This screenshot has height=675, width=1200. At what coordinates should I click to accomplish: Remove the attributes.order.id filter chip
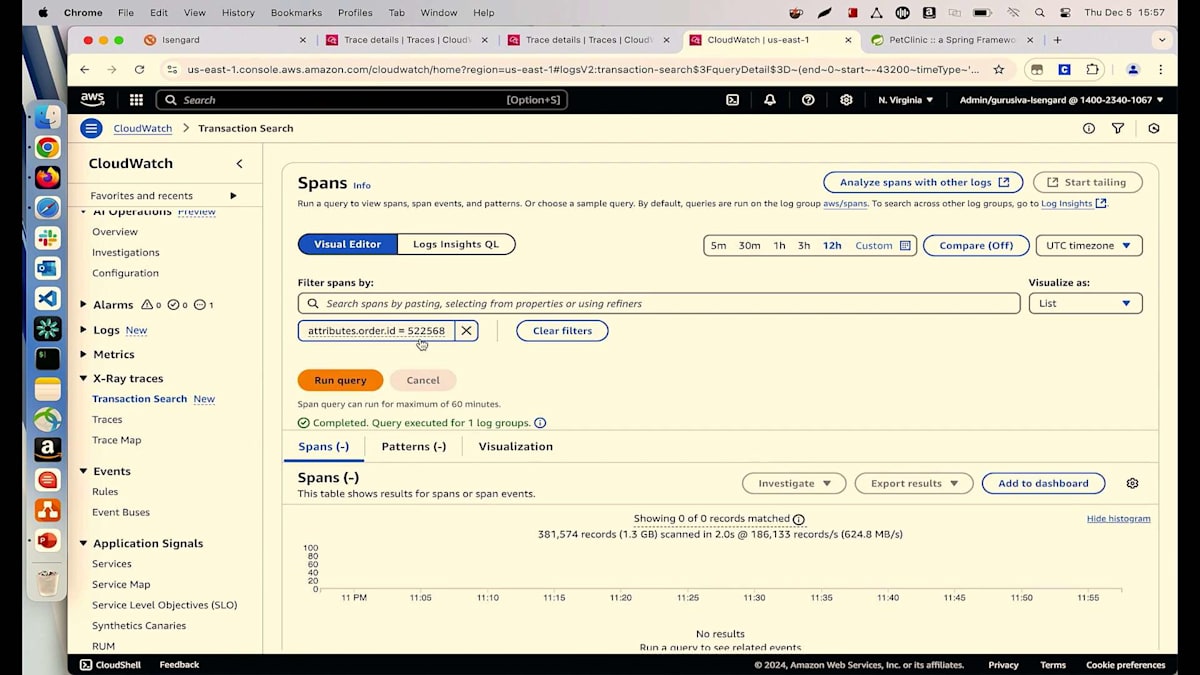pyautogui.click(x=466, y=331)
